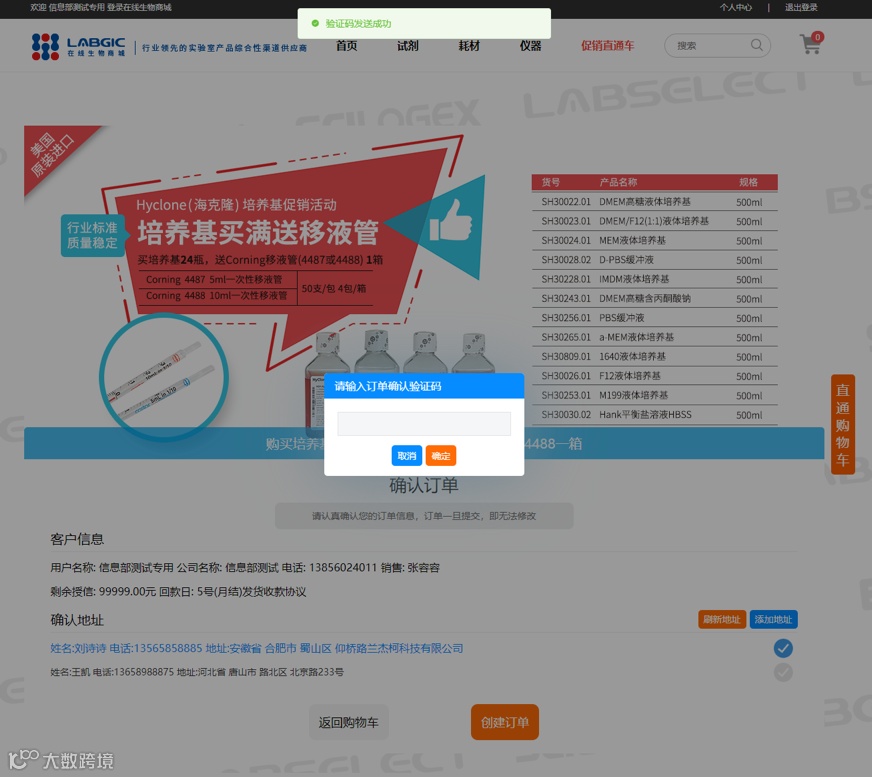Viewport: 872px width, 777px height.
Task: Open the 直通购物车 side tab
Action: (x=843, y=424)
